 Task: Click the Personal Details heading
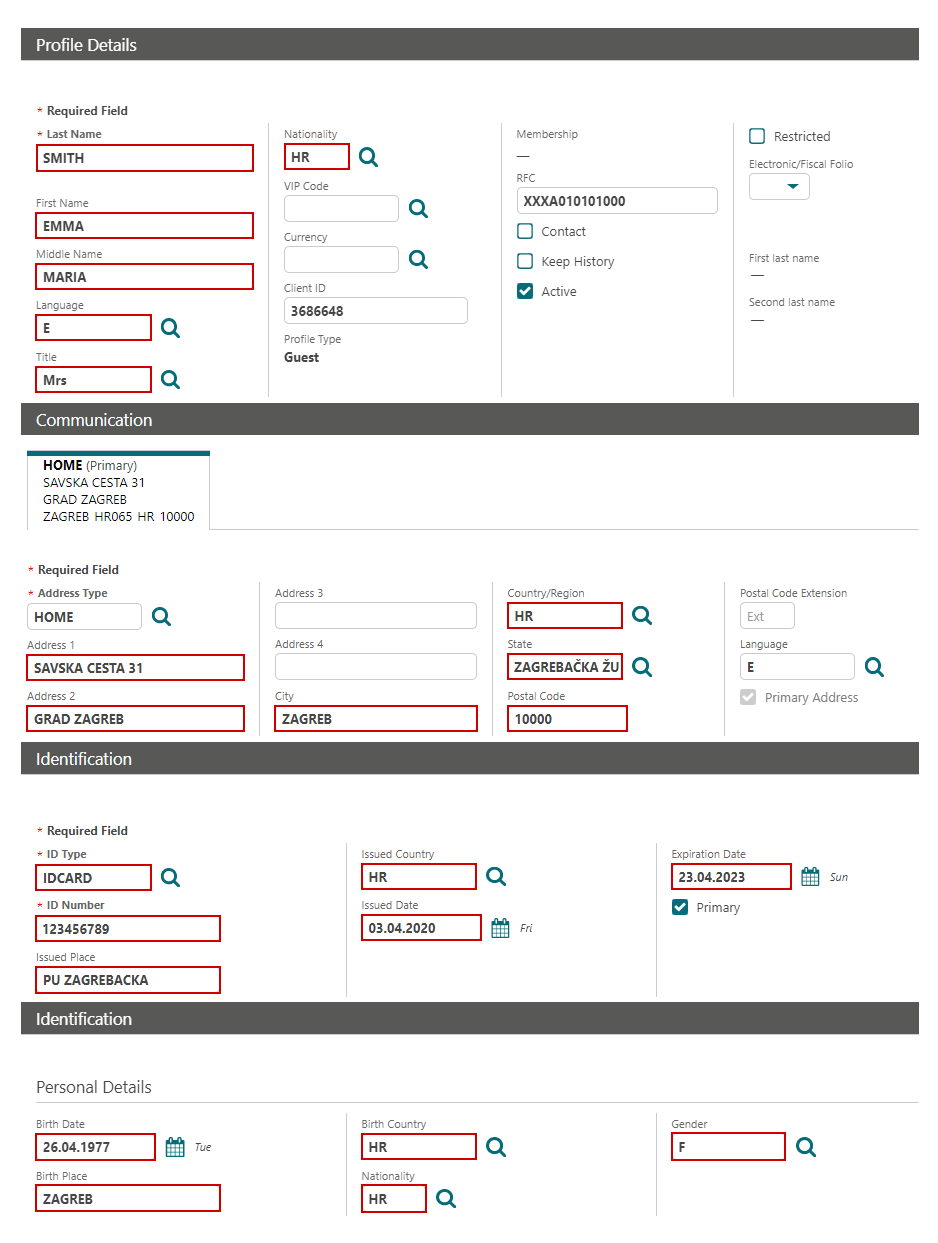(x=94, y=1087)
